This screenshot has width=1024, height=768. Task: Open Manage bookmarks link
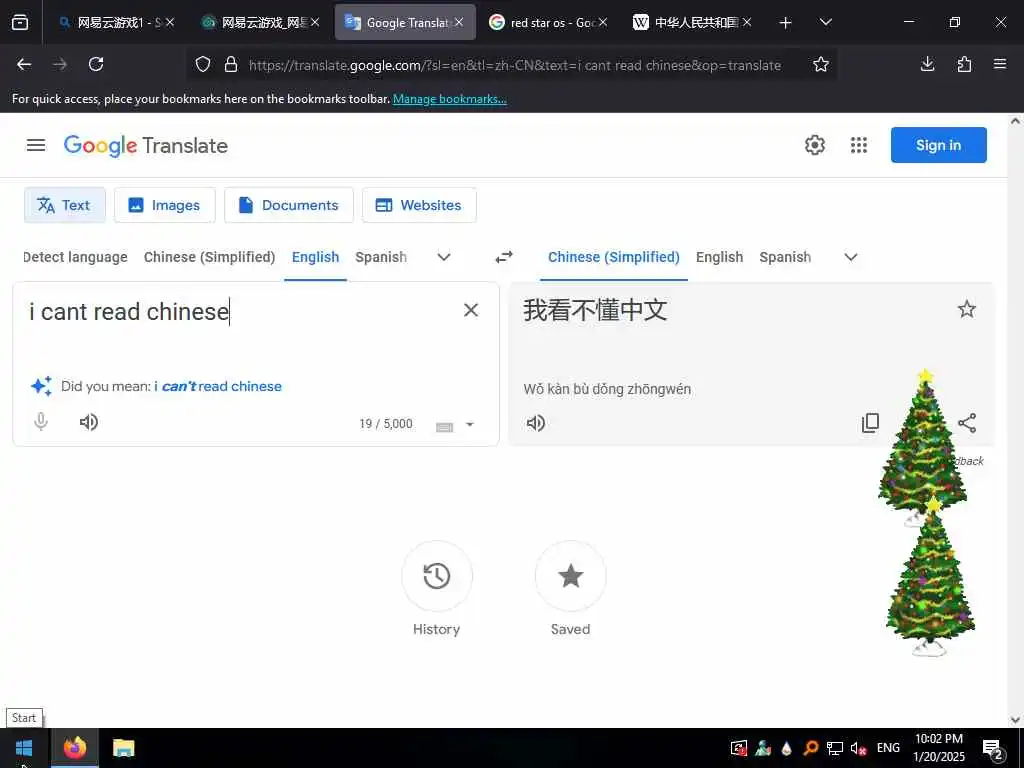[x=449, y=99]
